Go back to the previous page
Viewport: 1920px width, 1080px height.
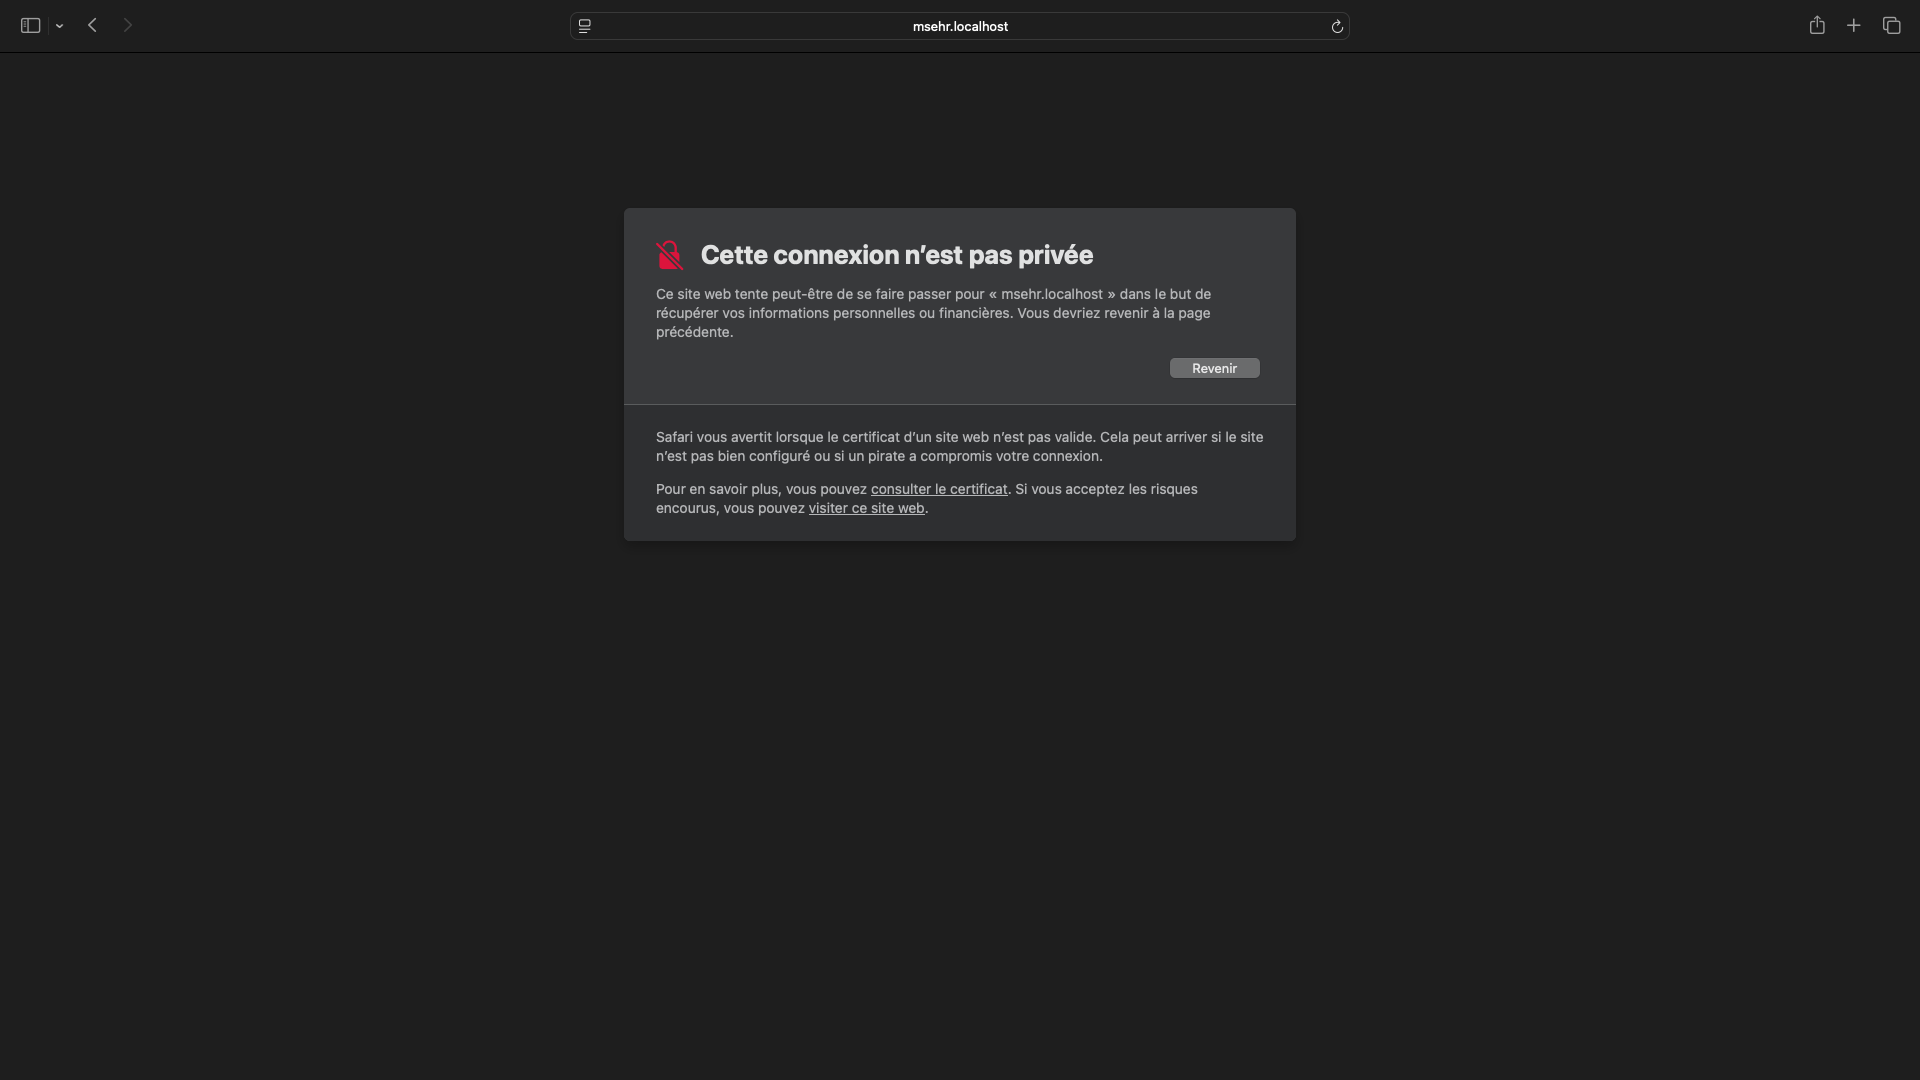92,26
